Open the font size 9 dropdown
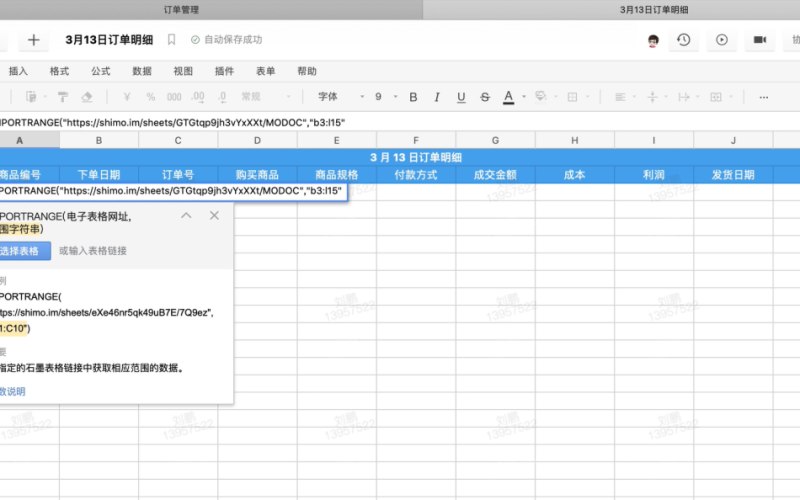The width and height of the screenshot is (800, 500). (x=386, y=96)
